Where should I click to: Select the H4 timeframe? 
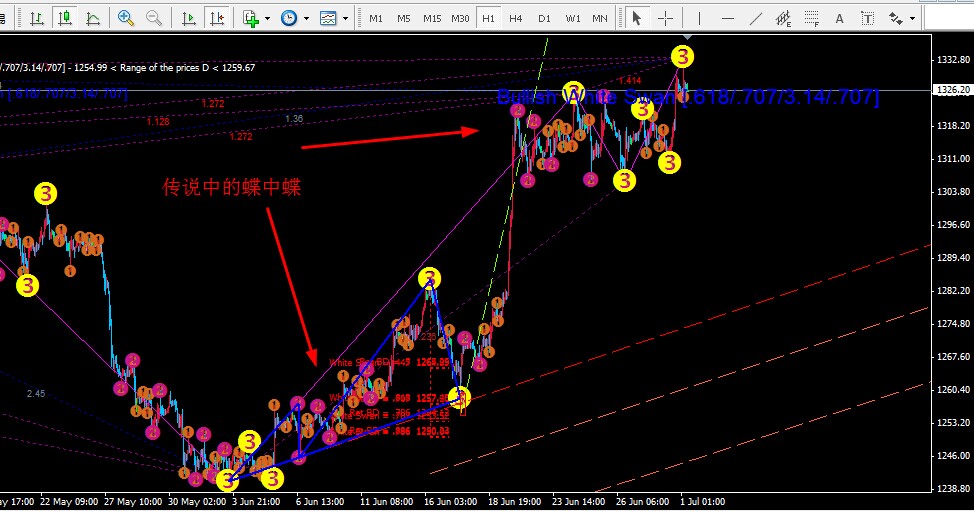pyautogui.click(x=516, y=19)
